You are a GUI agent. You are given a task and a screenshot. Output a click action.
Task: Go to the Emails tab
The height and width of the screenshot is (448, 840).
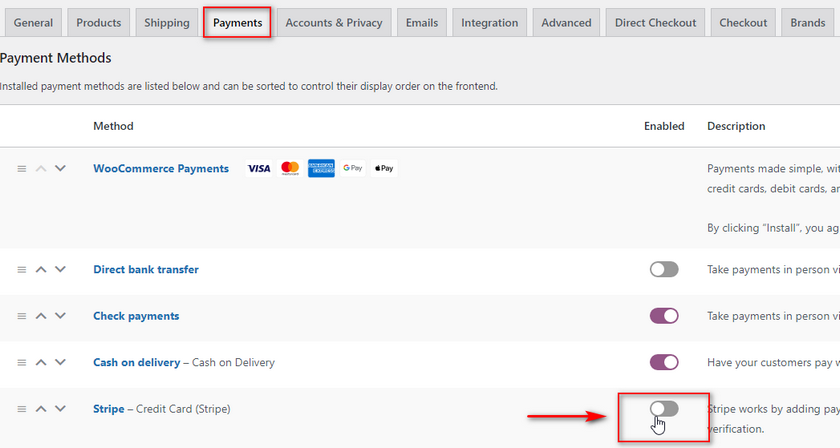[422, 23]
